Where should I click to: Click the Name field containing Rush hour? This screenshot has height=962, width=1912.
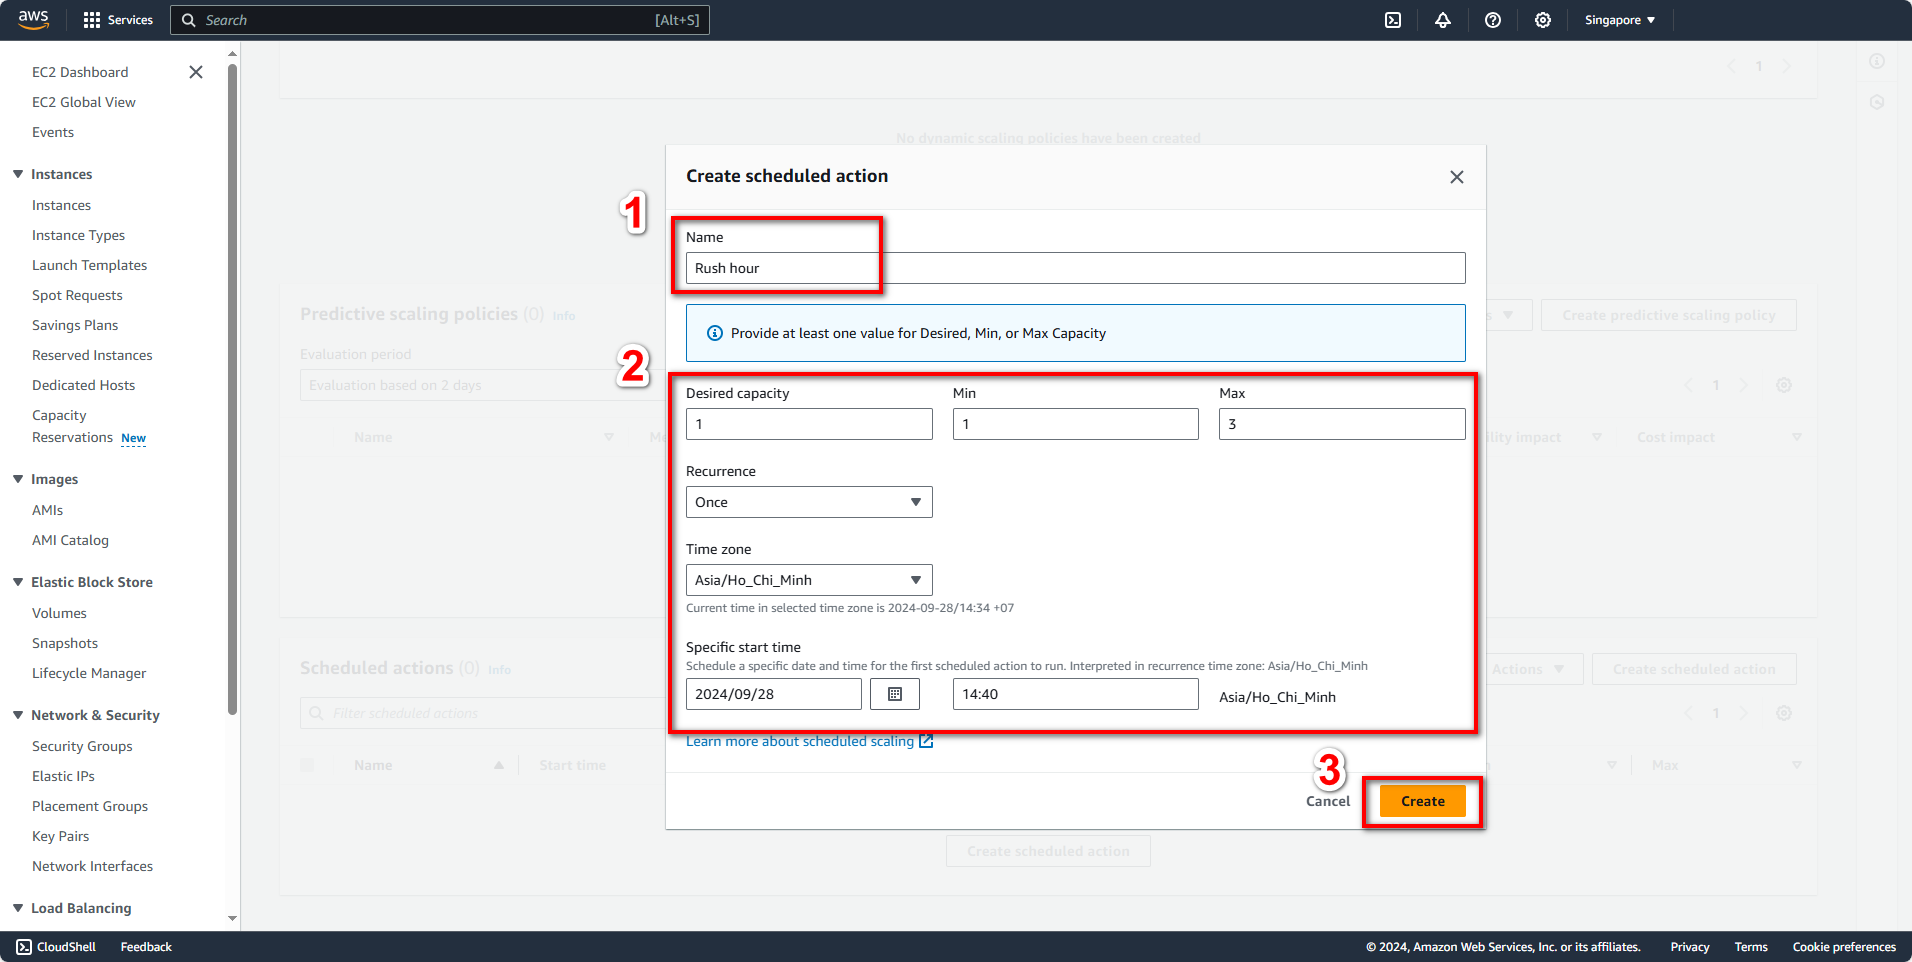pos(1074,268)
